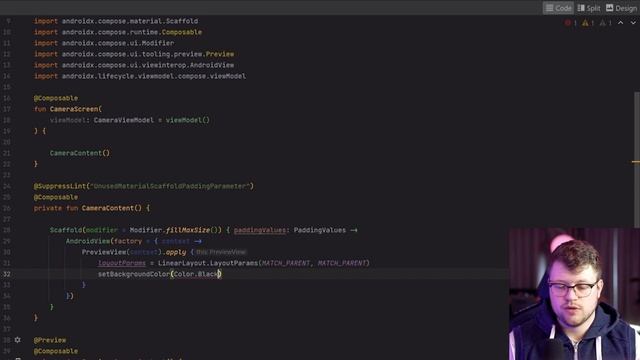This screenshot has height=360, width=640.
Task: Click the yellow marker on scrollbar stripe
Action: click(636, 162)
